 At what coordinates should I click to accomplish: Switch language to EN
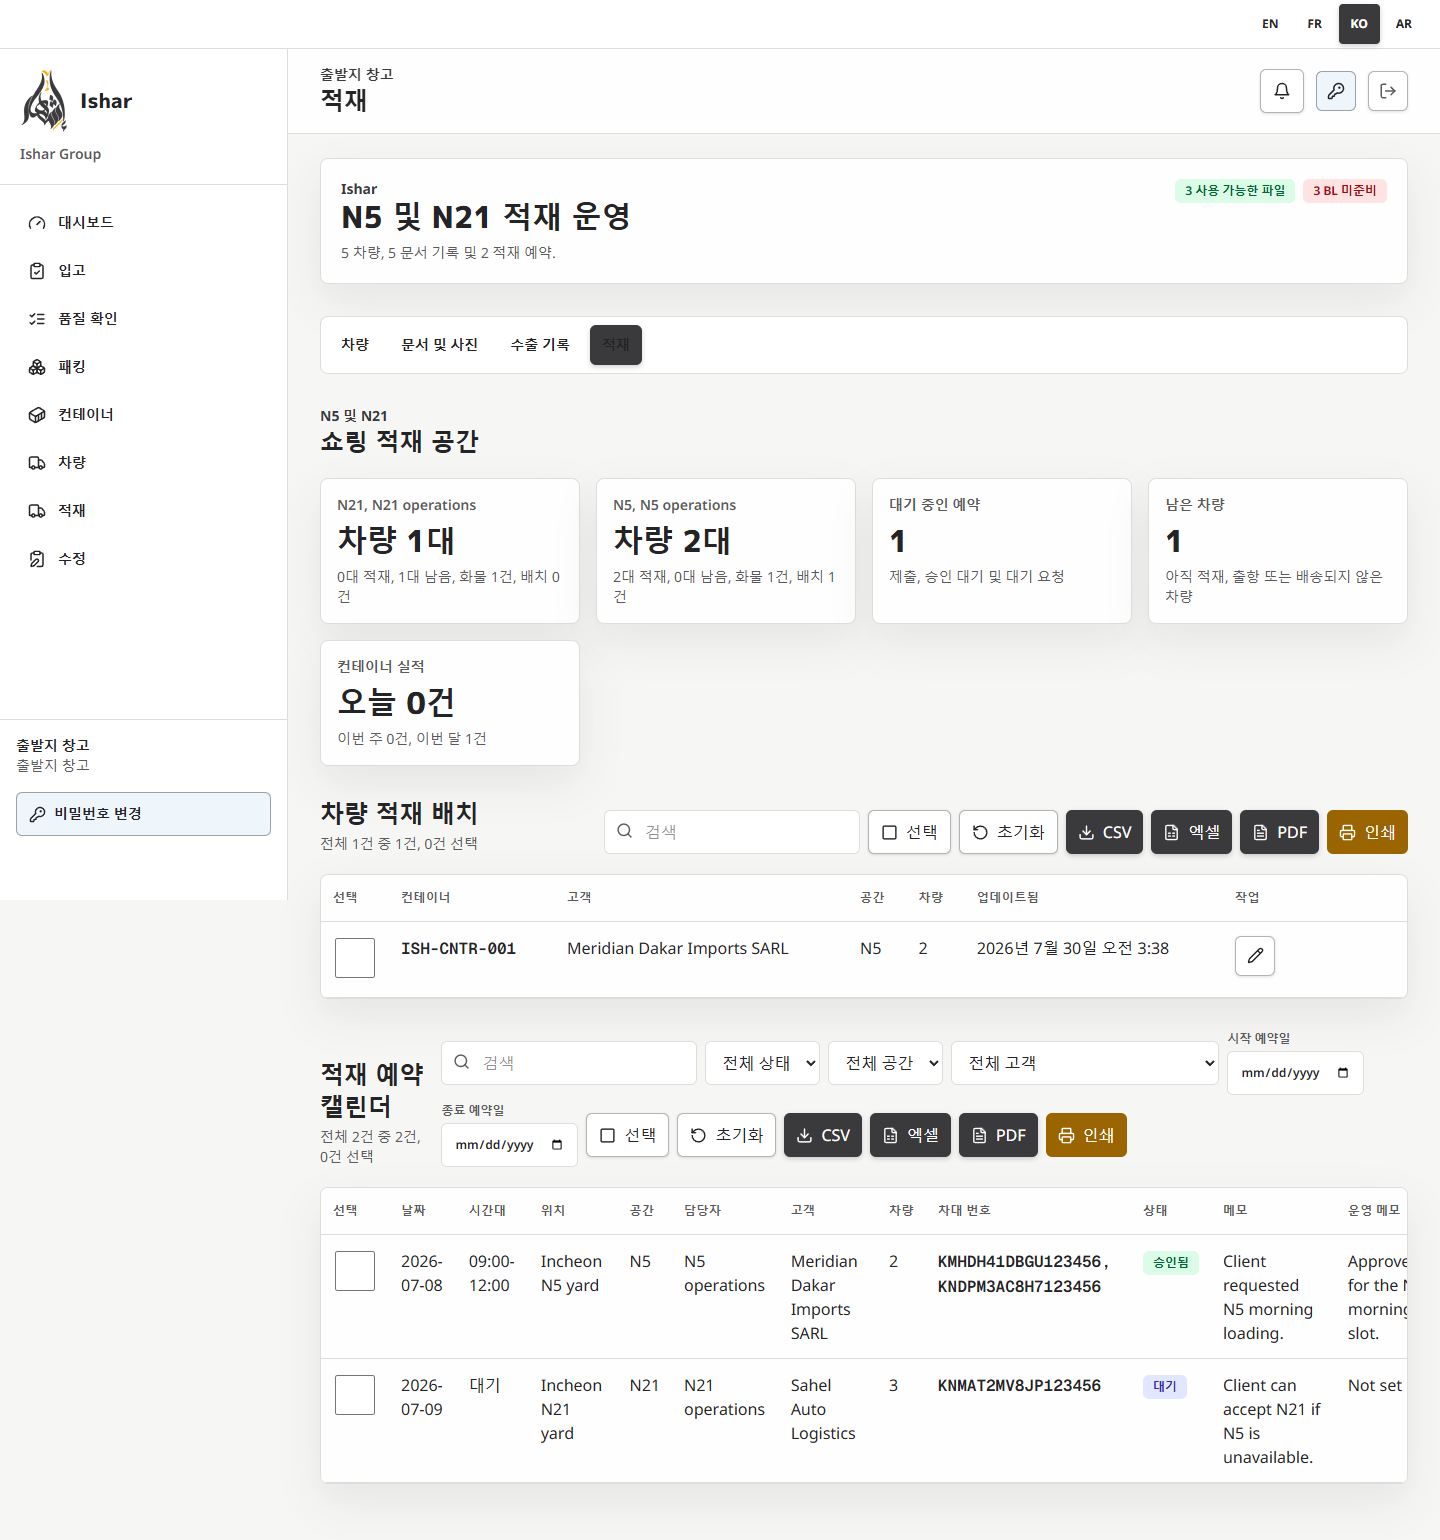1270,24
